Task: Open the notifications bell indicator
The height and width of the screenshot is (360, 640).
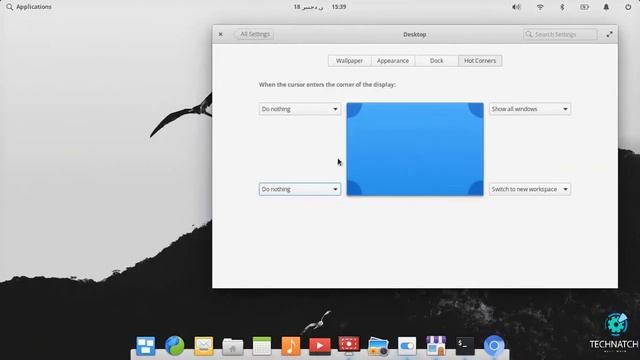Action: pyautogui.click(x=606, y=7)
